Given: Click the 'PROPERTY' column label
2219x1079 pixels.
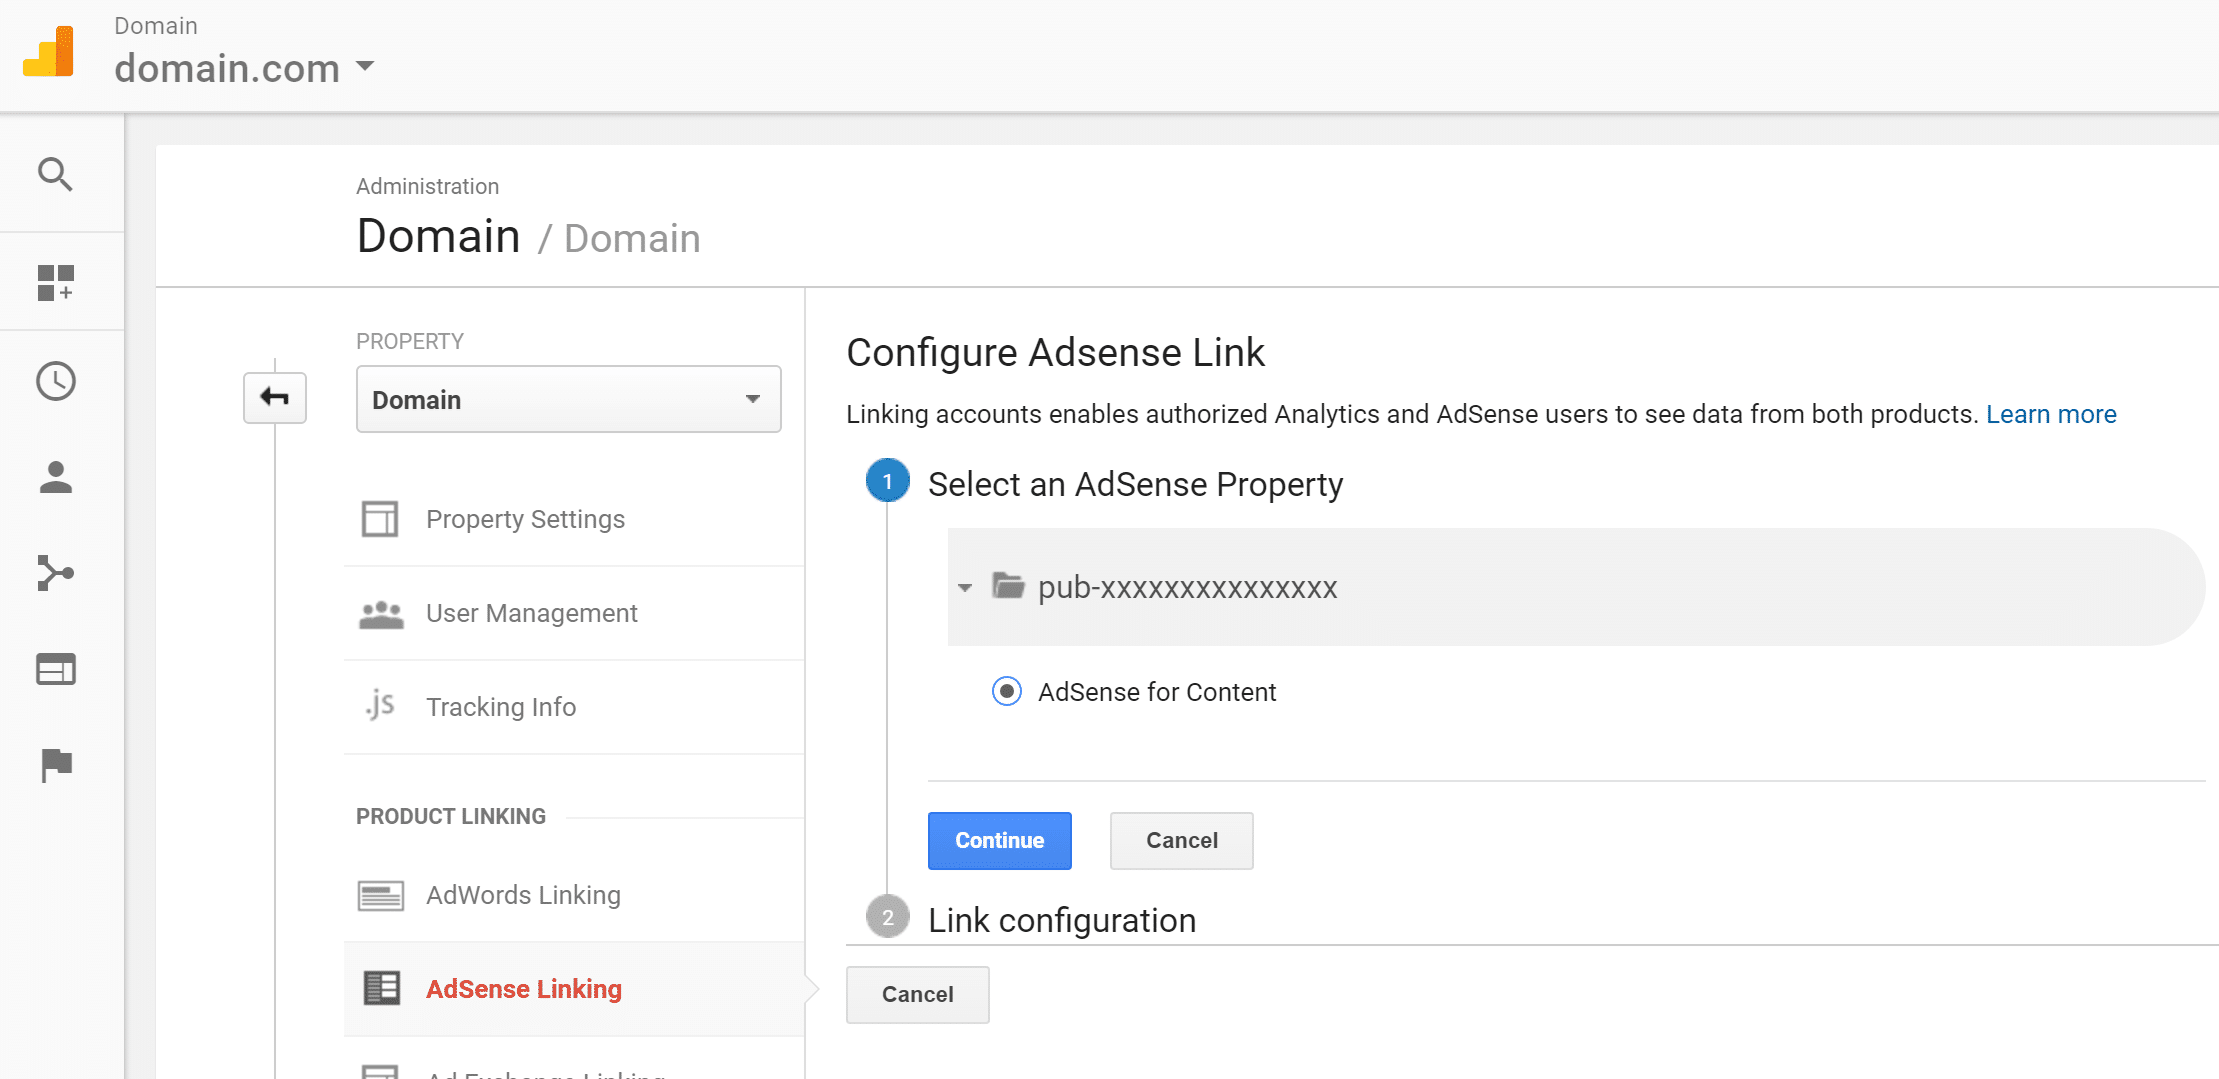Looking at the screenshot, I should [x=410, y=341].
